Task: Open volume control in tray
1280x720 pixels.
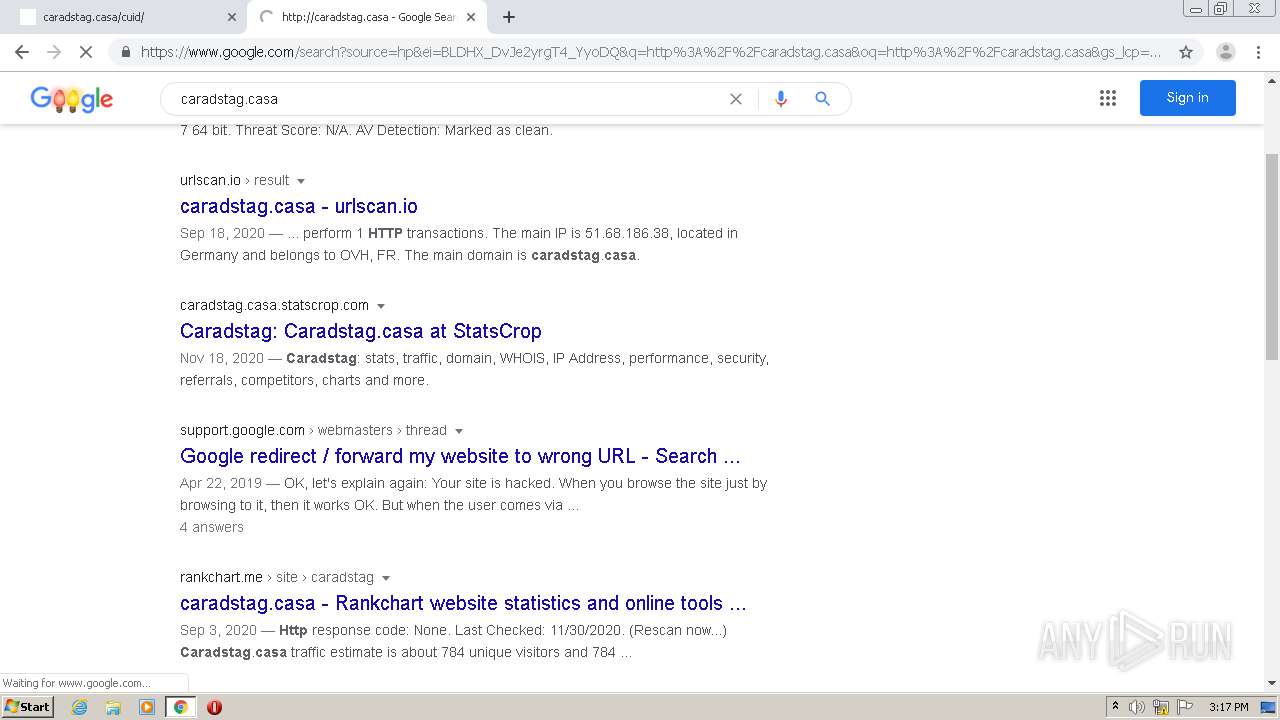Action: pyautogui.click(x=1137, y=707)
